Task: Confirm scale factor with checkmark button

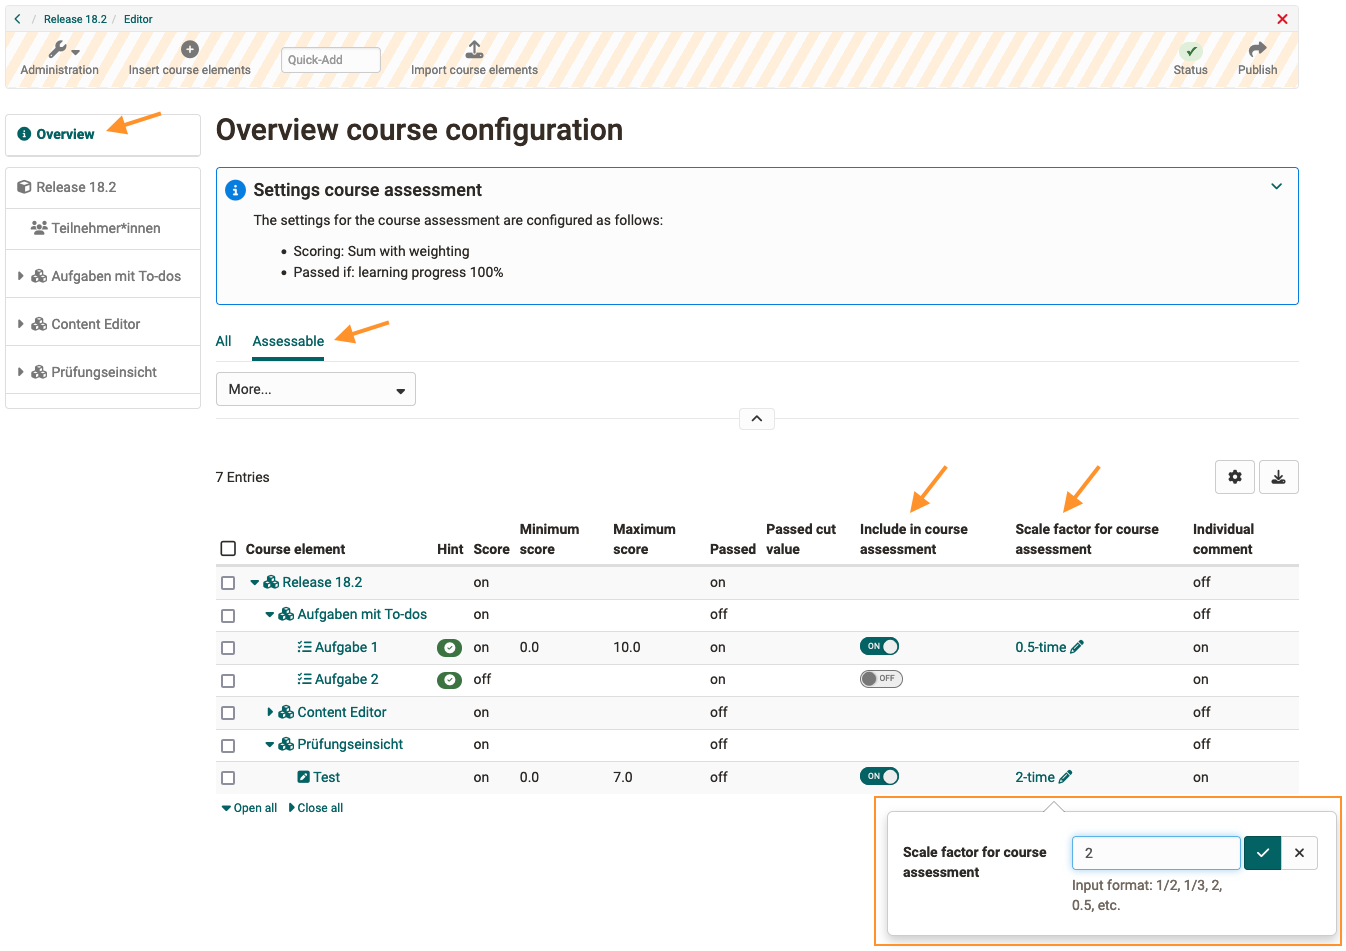Action: 1262,853
